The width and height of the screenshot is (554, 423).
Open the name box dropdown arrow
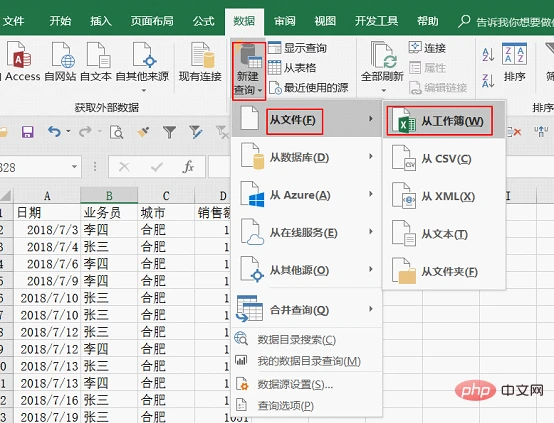click(74, 166)
